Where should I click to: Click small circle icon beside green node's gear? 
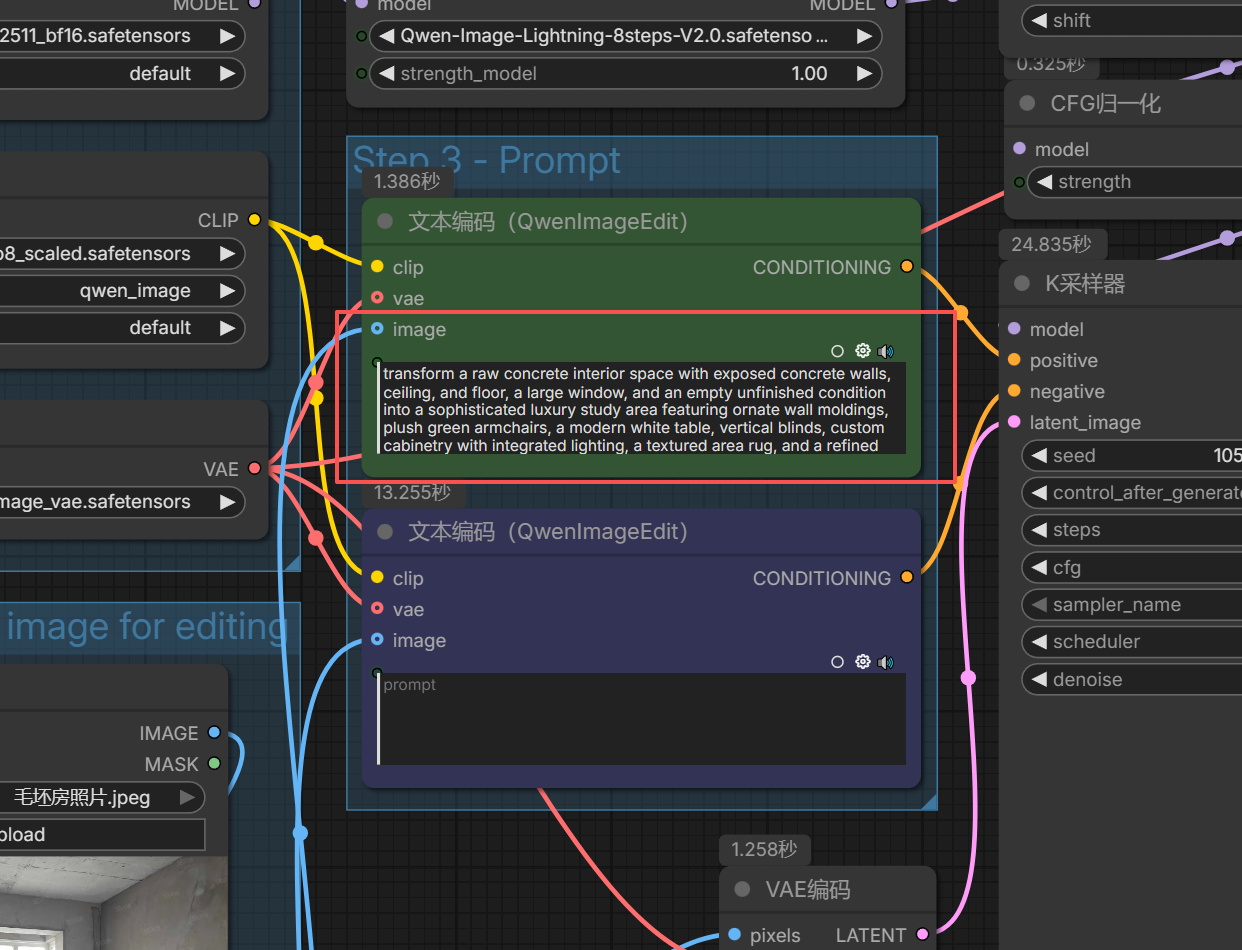click(838, 351)
